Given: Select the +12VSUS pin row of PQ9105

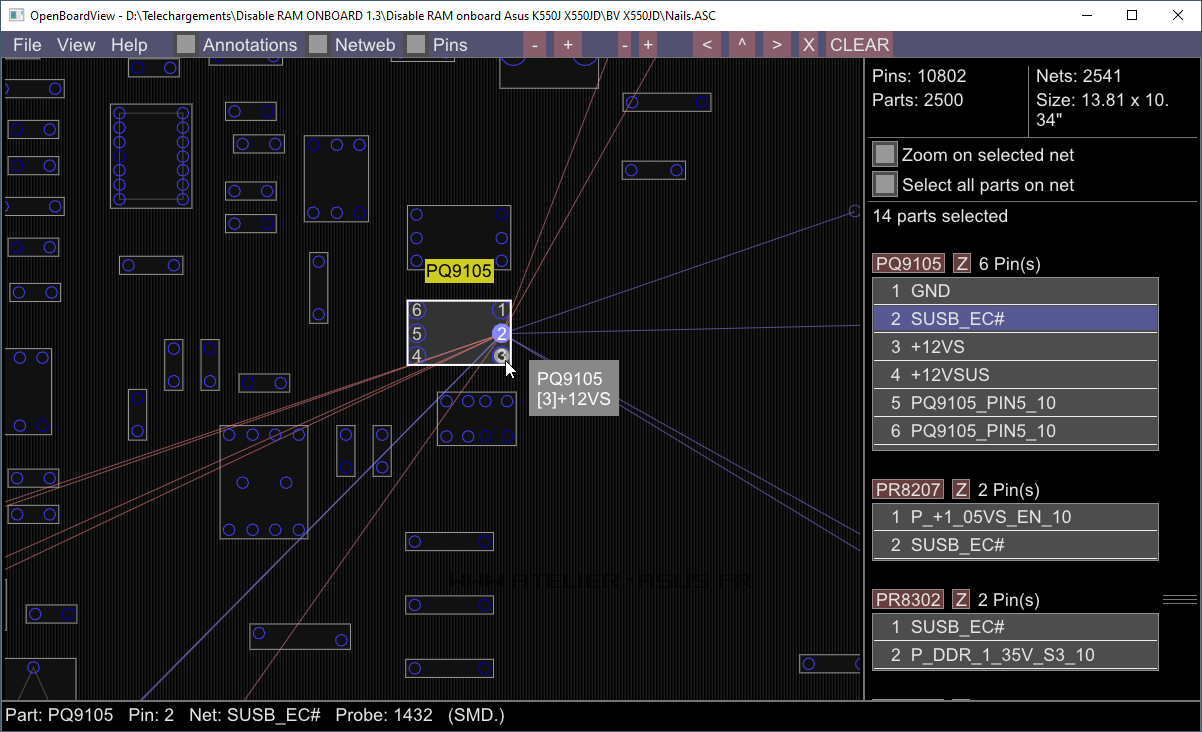Looking at the screenshot, I should click(1015, 375).
